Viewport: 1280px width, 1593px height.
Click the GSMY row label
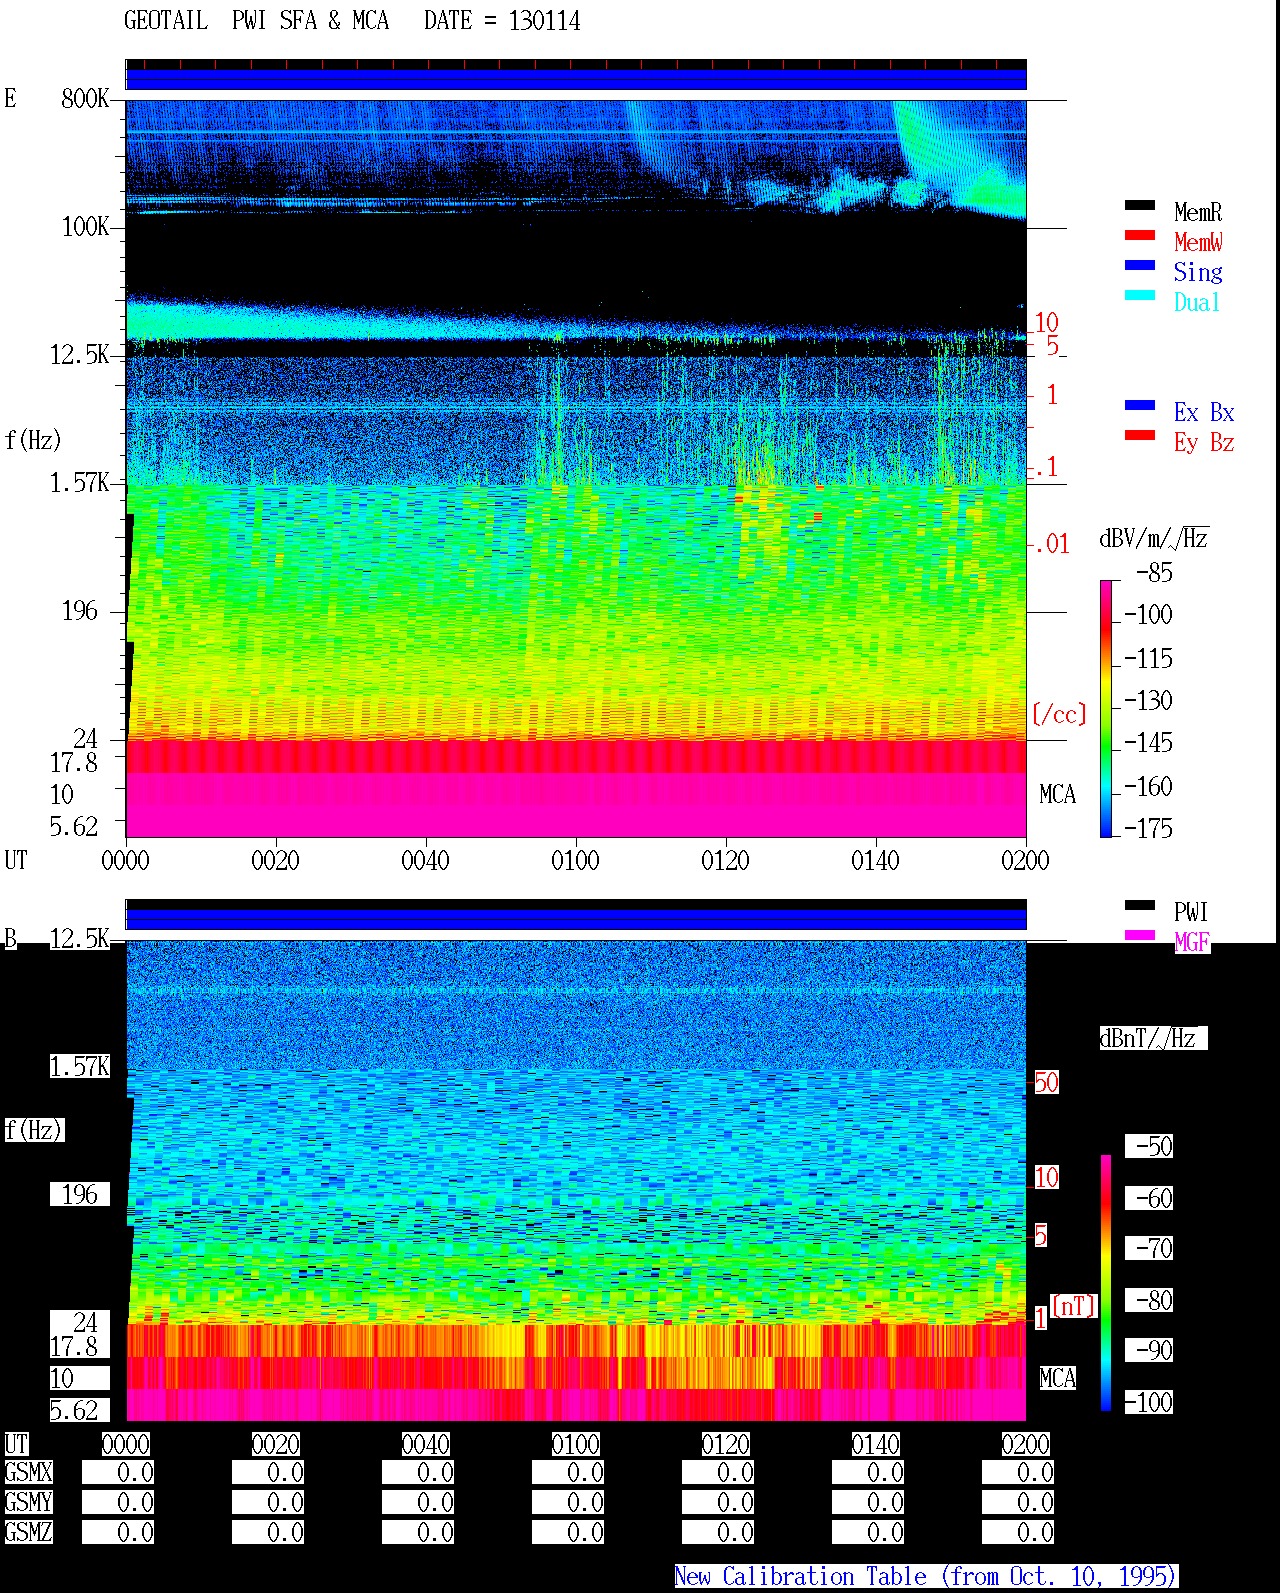(x=28, y=1502)
